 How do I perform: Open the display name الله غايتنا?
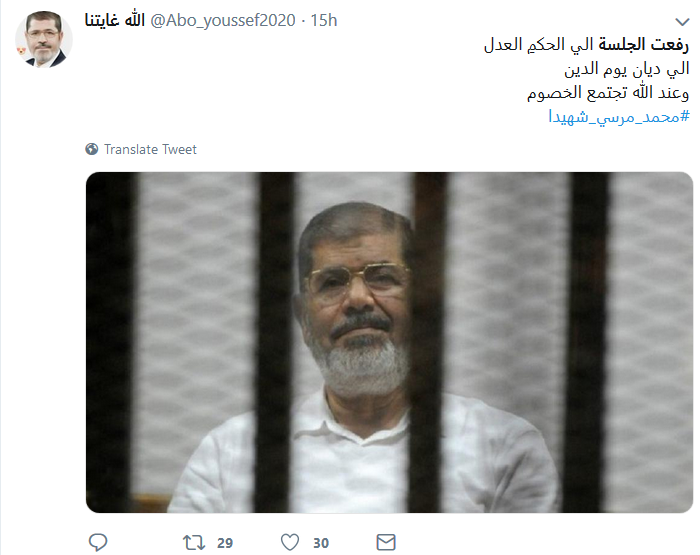click(x=115, y=20)
